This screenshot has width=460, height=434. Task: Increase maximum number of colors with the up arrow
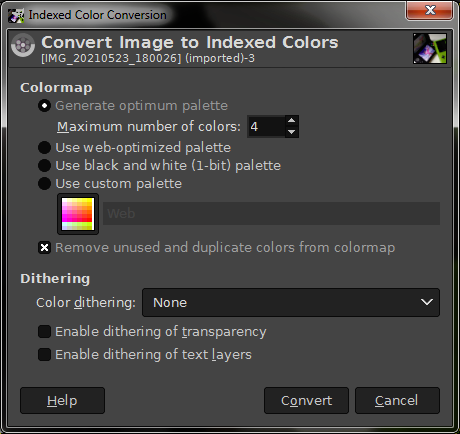coord(292,121)
